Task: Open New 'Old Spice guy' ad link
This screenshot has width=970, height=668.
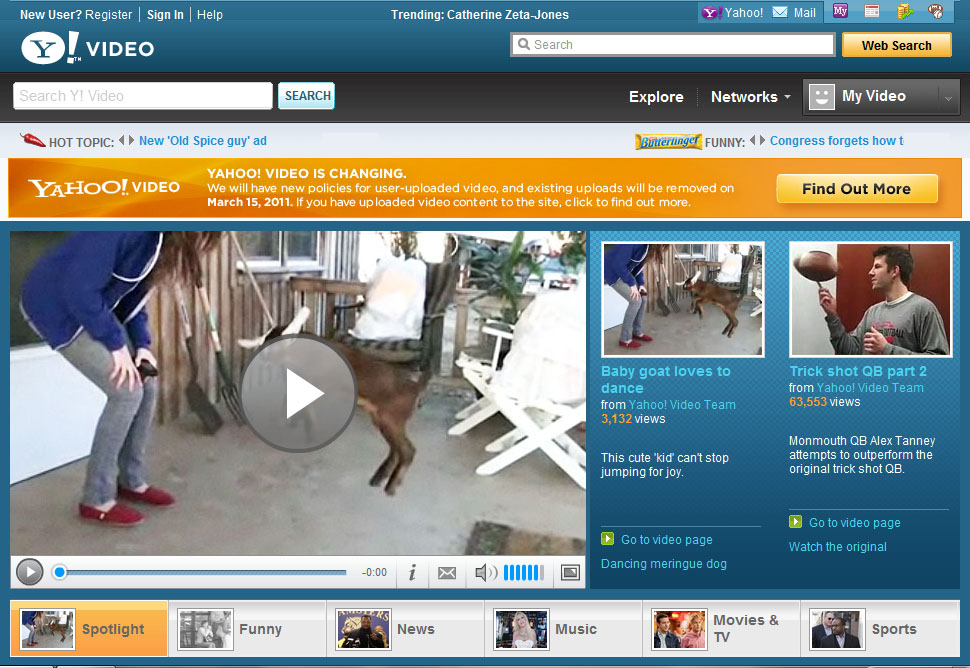Action: (x=203, y=141)
